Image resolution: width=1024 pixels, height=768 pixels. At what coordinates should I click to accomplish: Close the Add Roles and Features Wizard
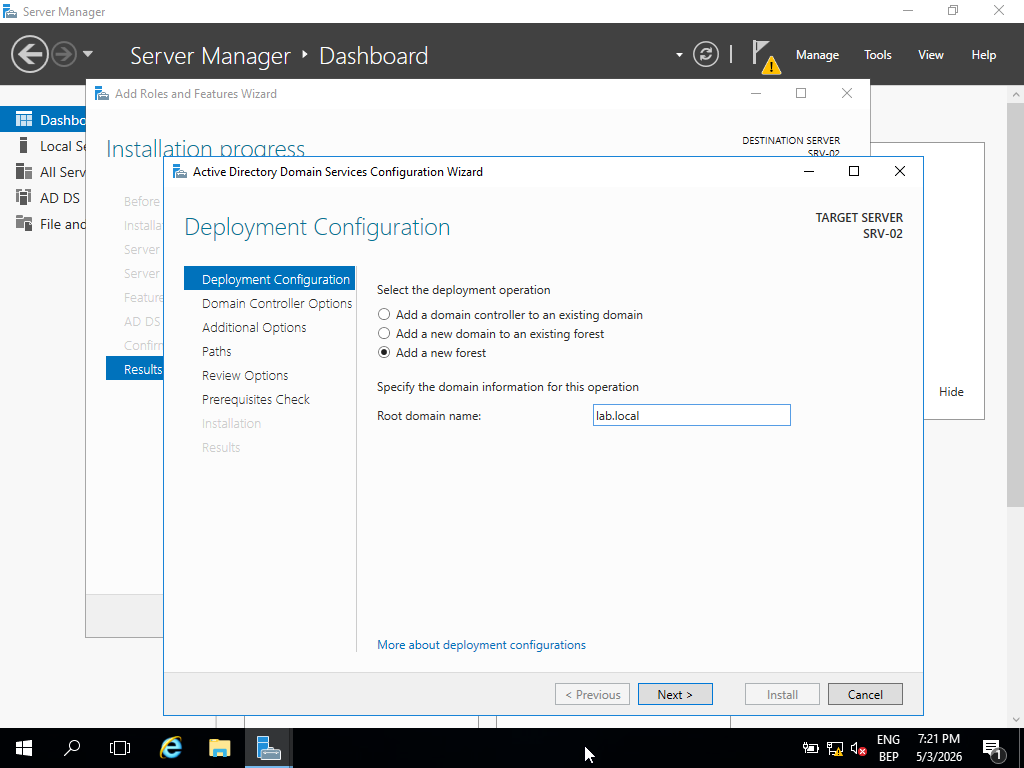847,93
